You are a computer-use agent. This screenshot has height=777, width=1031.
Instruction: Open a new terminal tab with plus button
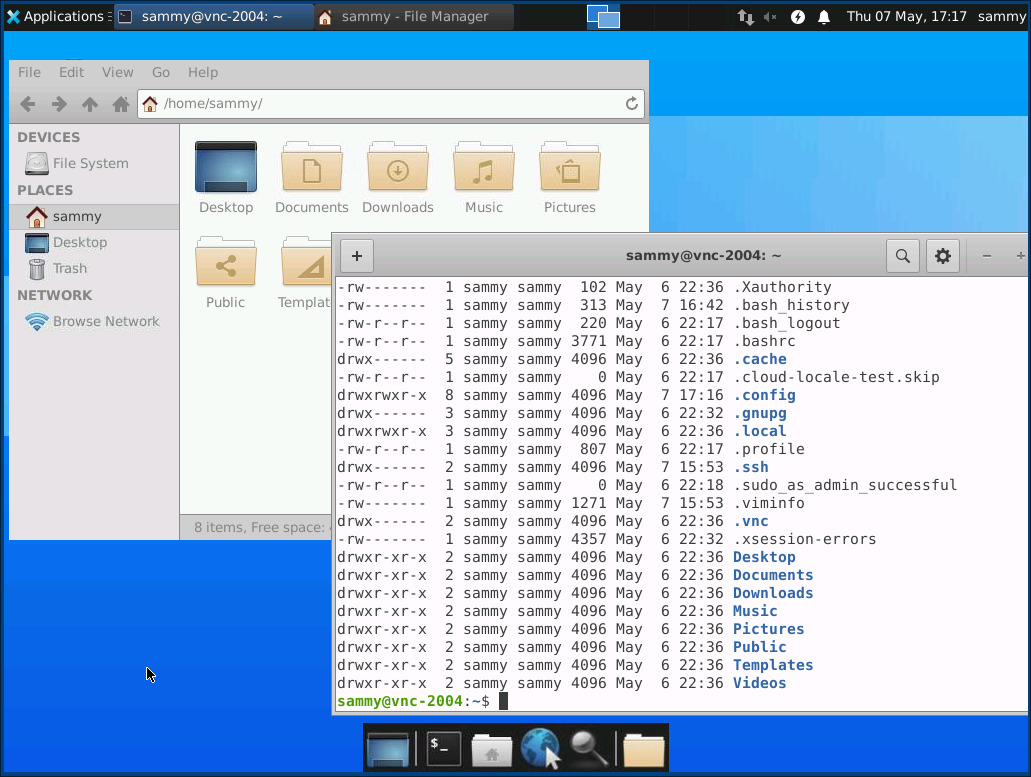pos(357,255)
